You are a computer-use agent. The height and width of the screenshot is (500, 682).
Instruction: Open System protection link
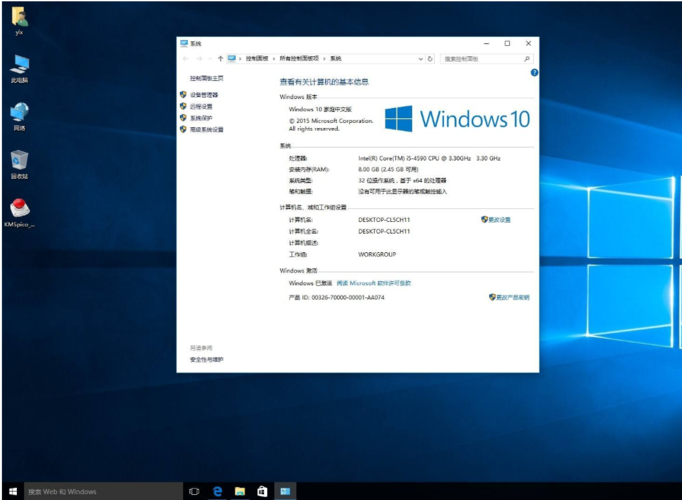coord(201,118)
